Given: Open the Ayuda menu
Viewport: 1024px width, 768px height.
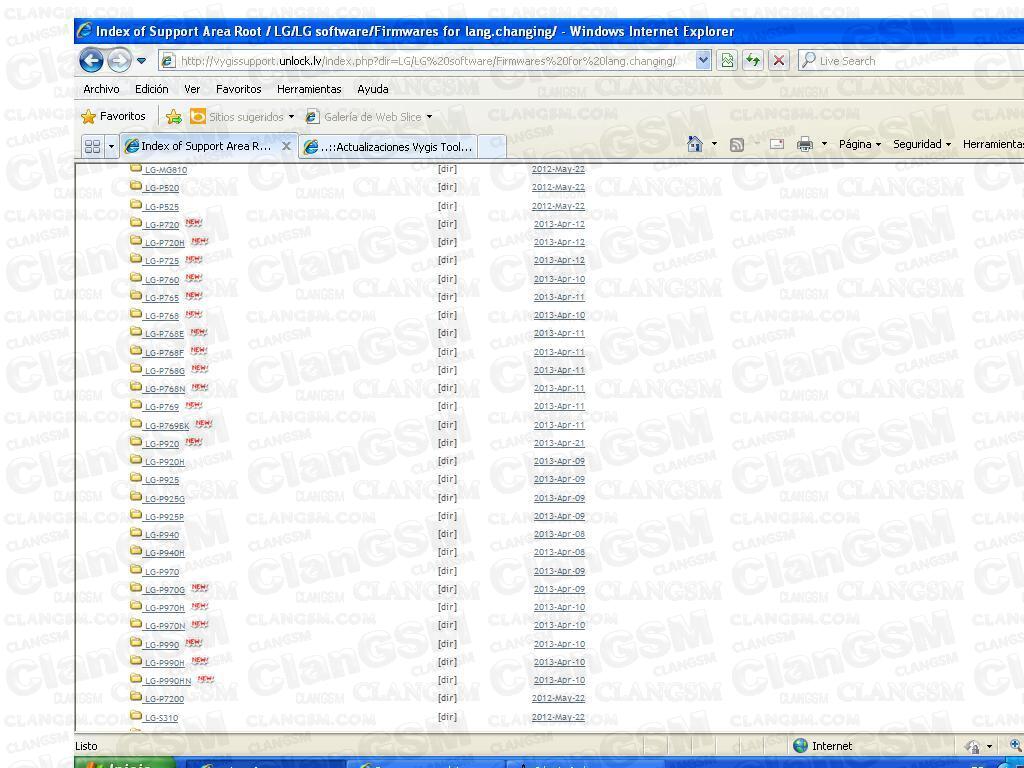Looking at the screenshot, I should pos(373,89).
